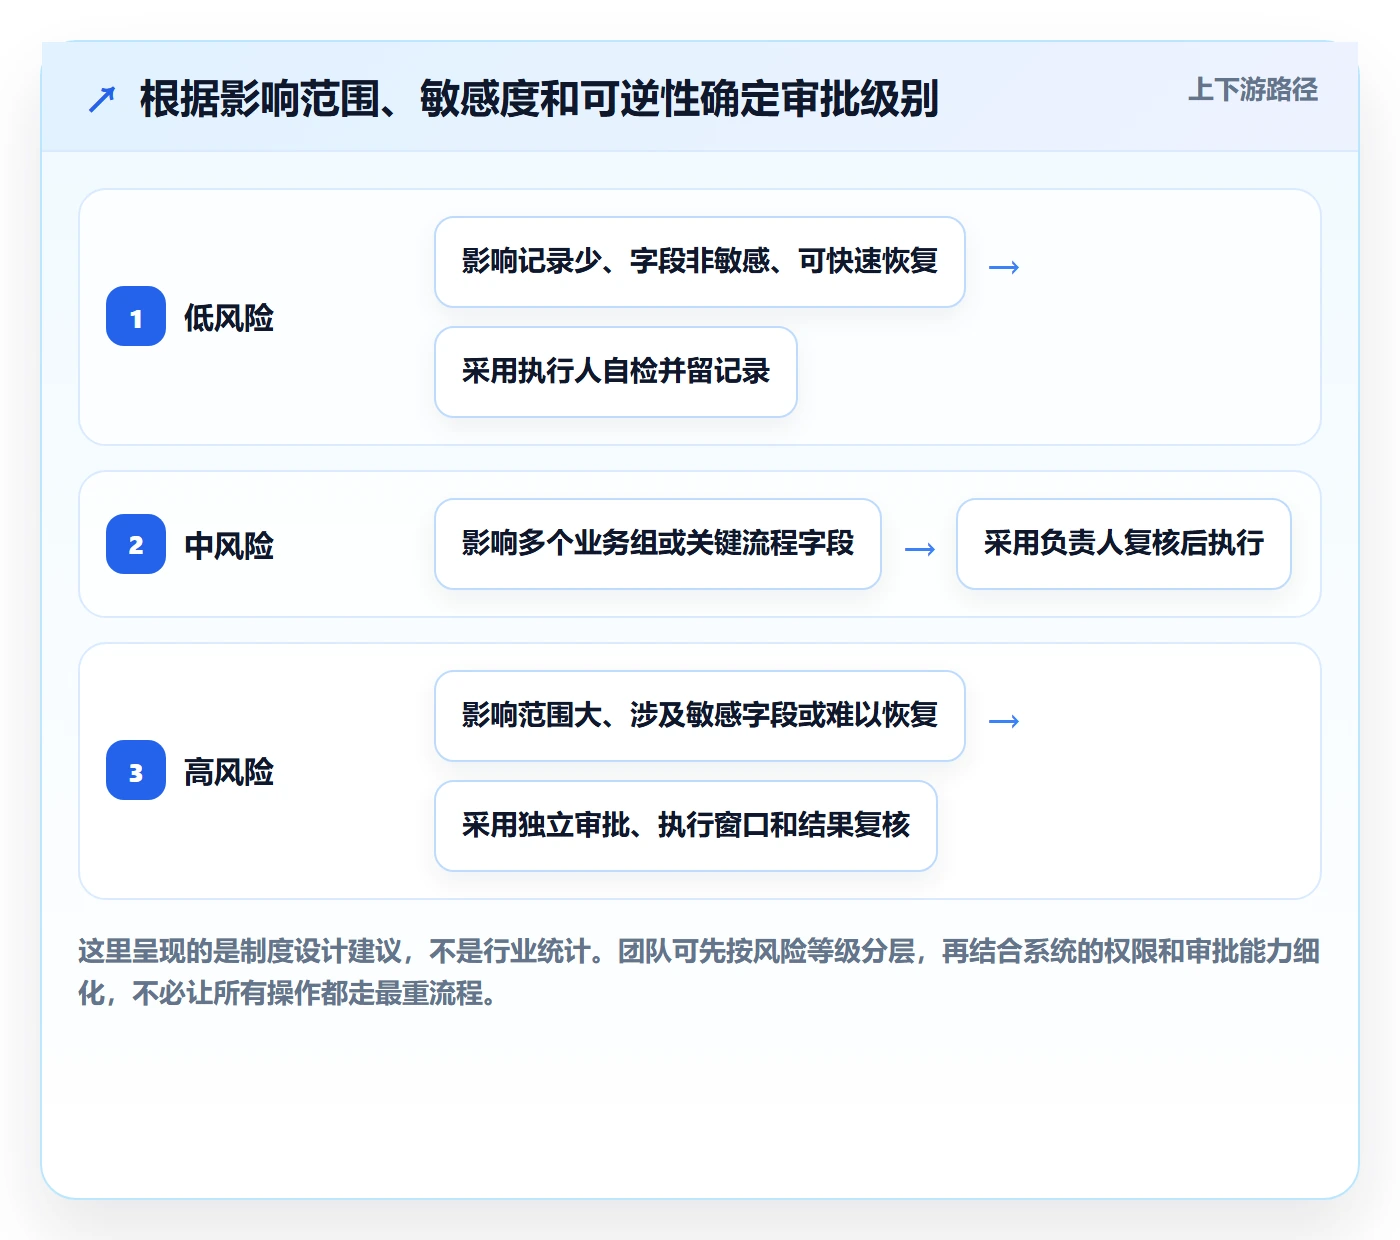Click the footnote paragraph starting 这里呈现的是制度设计建议
Image resolution: width=1400 pixels, height=1240 pixels.
coord(699,972)
